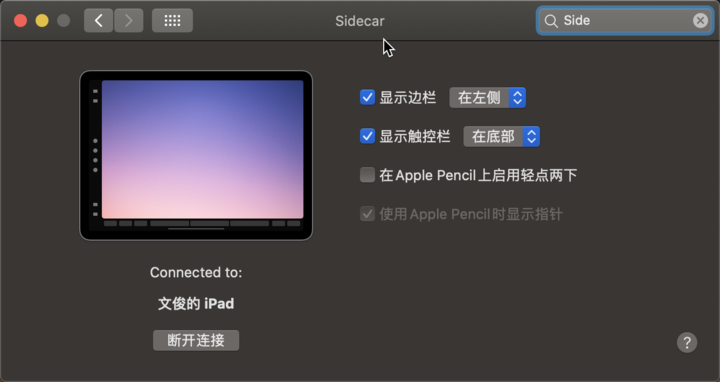This screenshot has width=720, height=382.
Task: Click the magnifying glass in search field
Action: (x=551, y=21)
